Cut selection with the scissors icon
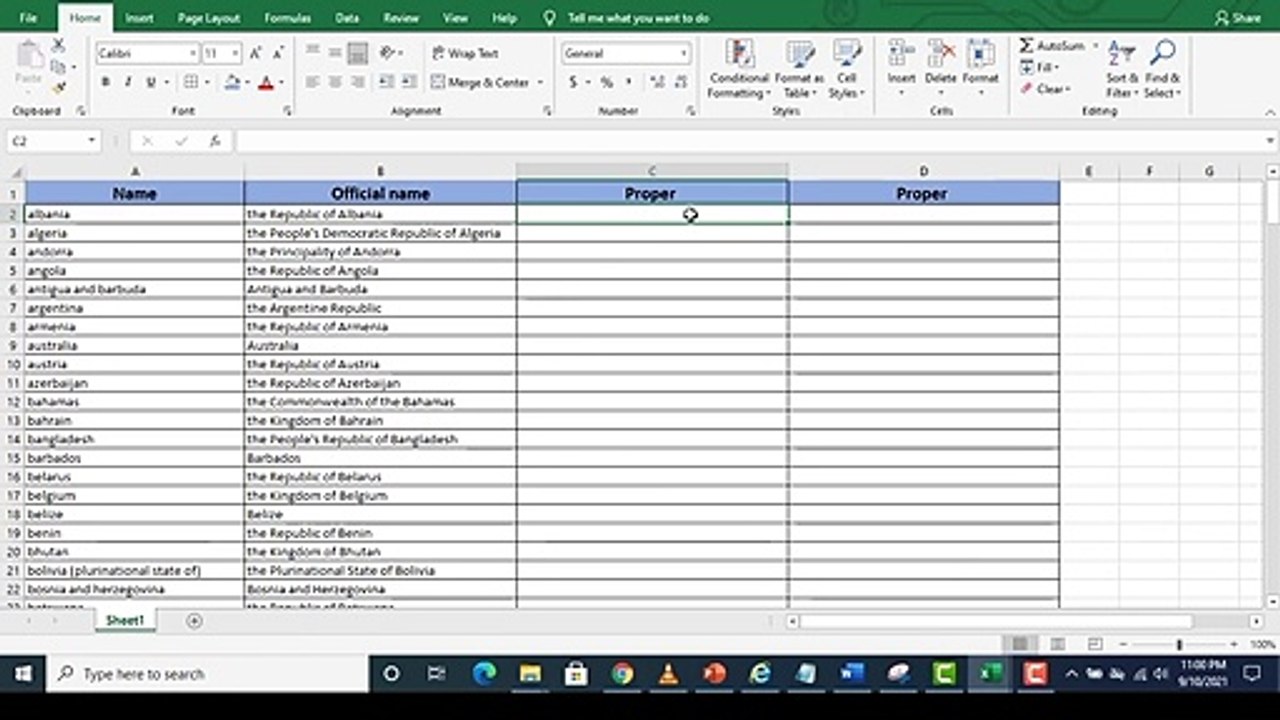Image resolution: width=1280 pixels, height=720 pixels. point(58,46)
